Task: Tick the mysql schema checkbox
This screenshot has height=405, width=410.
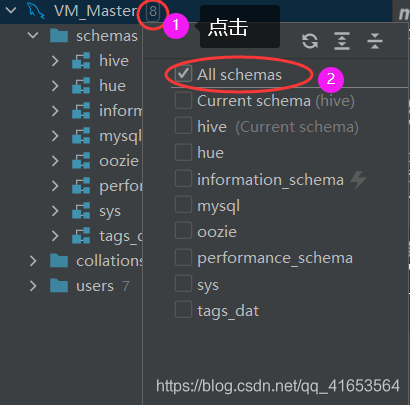Action: 183,205
